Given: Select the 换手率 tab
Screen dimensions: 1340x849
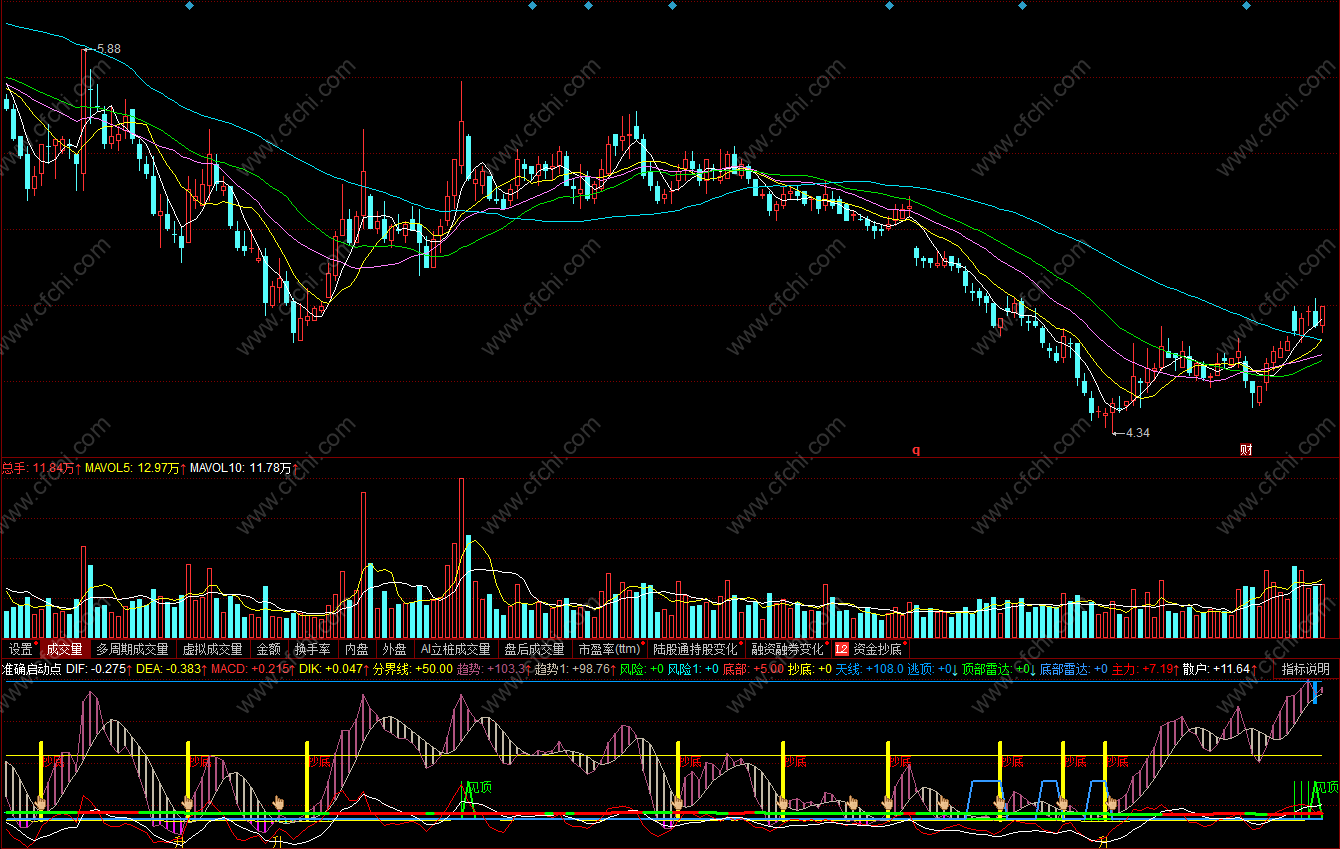Looking at the screenshot, I should [312, 649].
